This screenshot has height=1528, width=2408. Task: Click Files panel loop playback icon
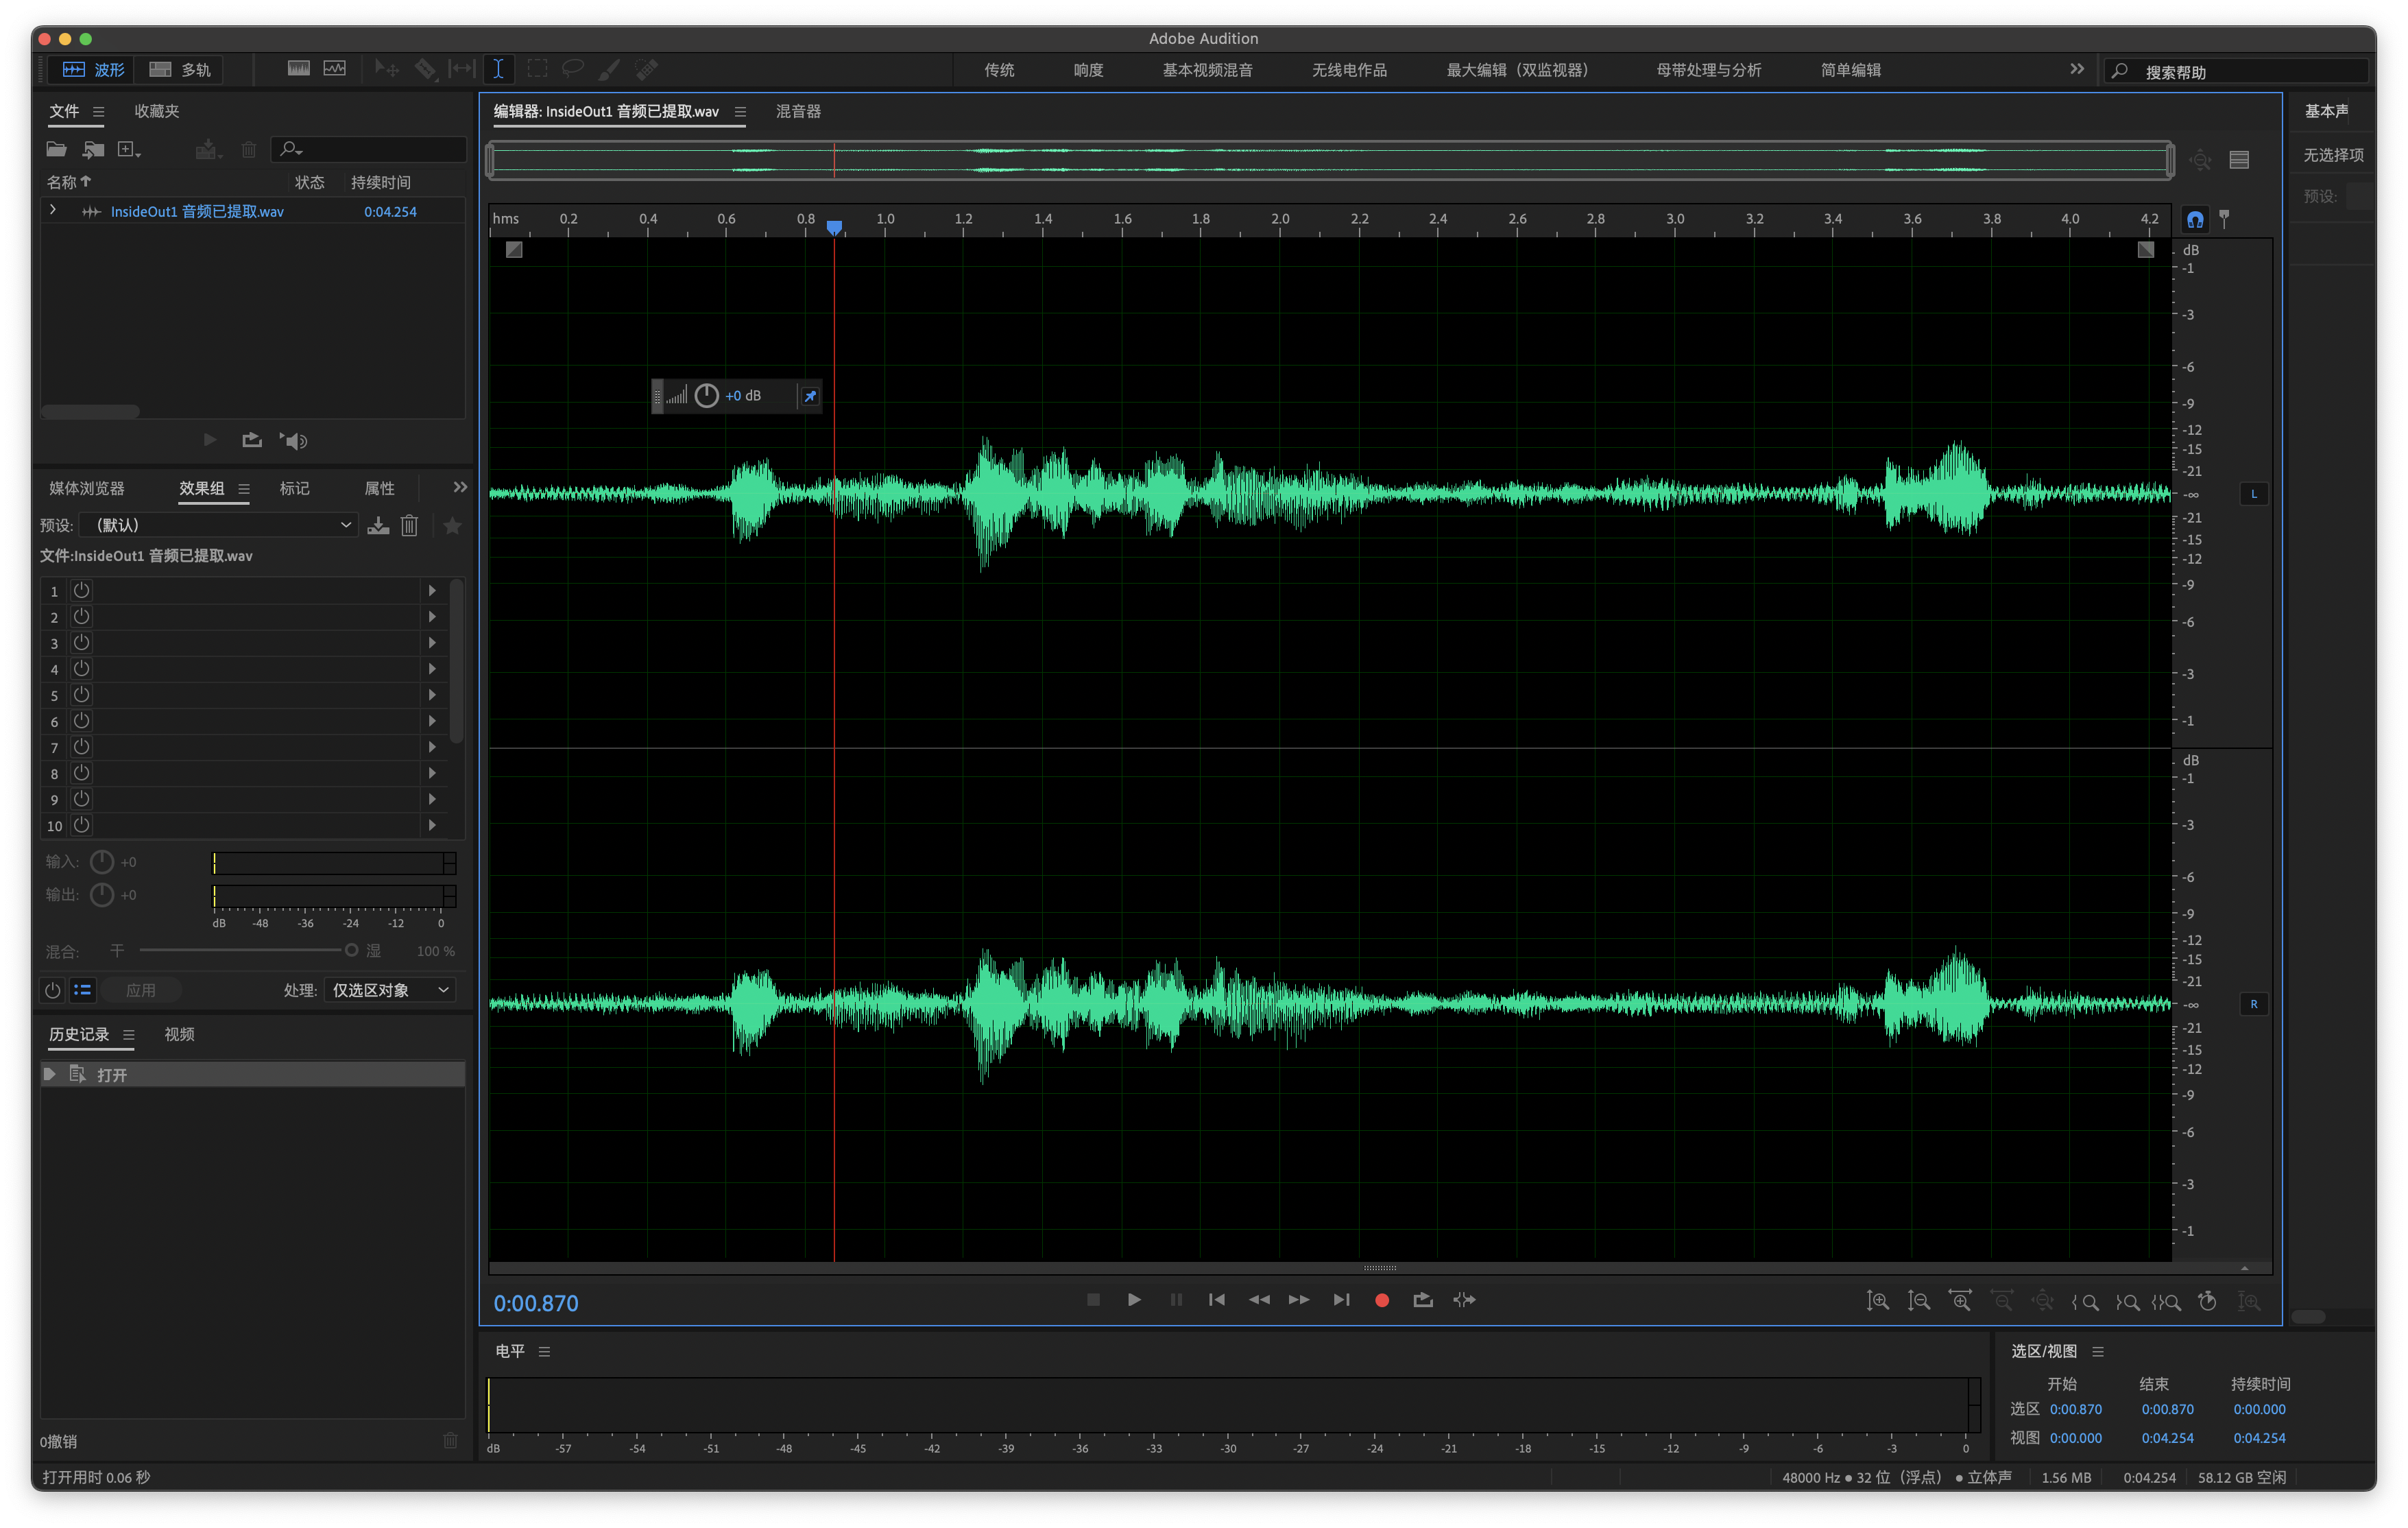click(x=252, y=440)
